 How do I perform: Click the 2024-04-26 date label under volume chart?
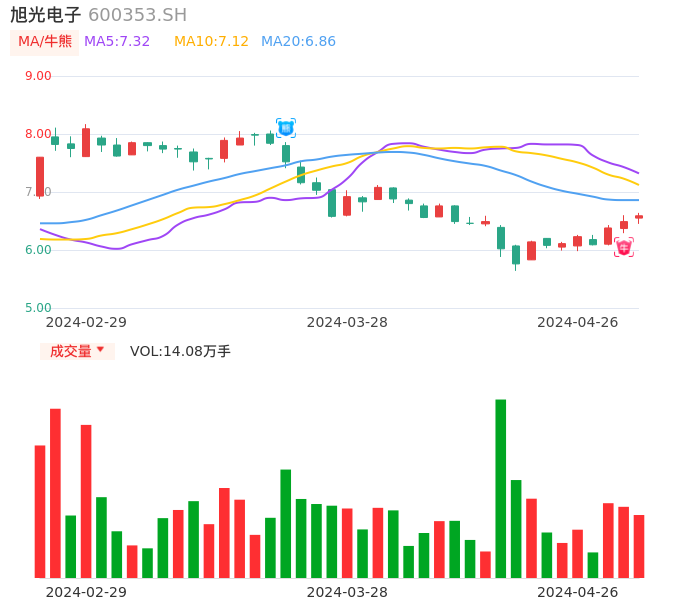(578, 592)
